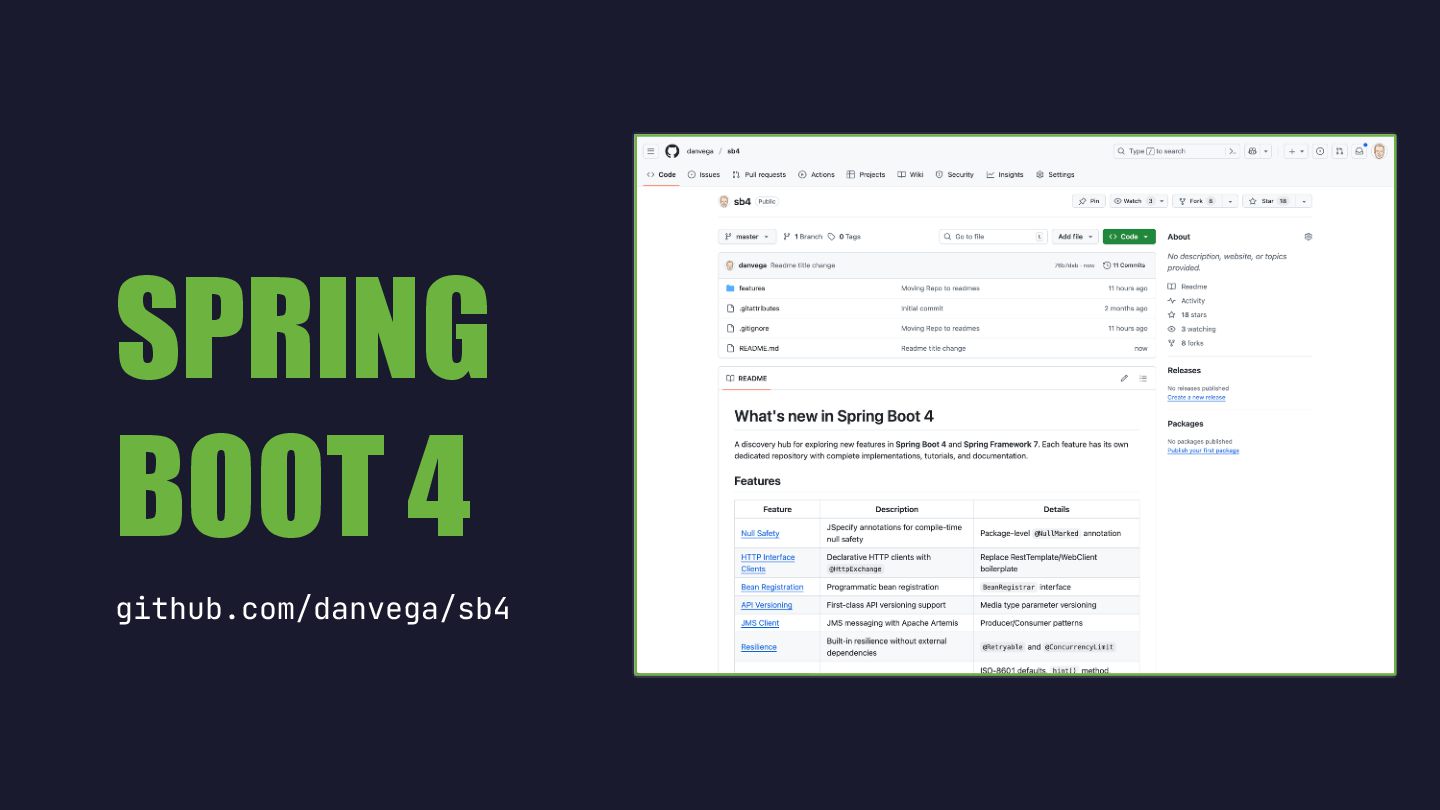Follow the Bean Registration link
1440x810 pixels.
[772, 587]
